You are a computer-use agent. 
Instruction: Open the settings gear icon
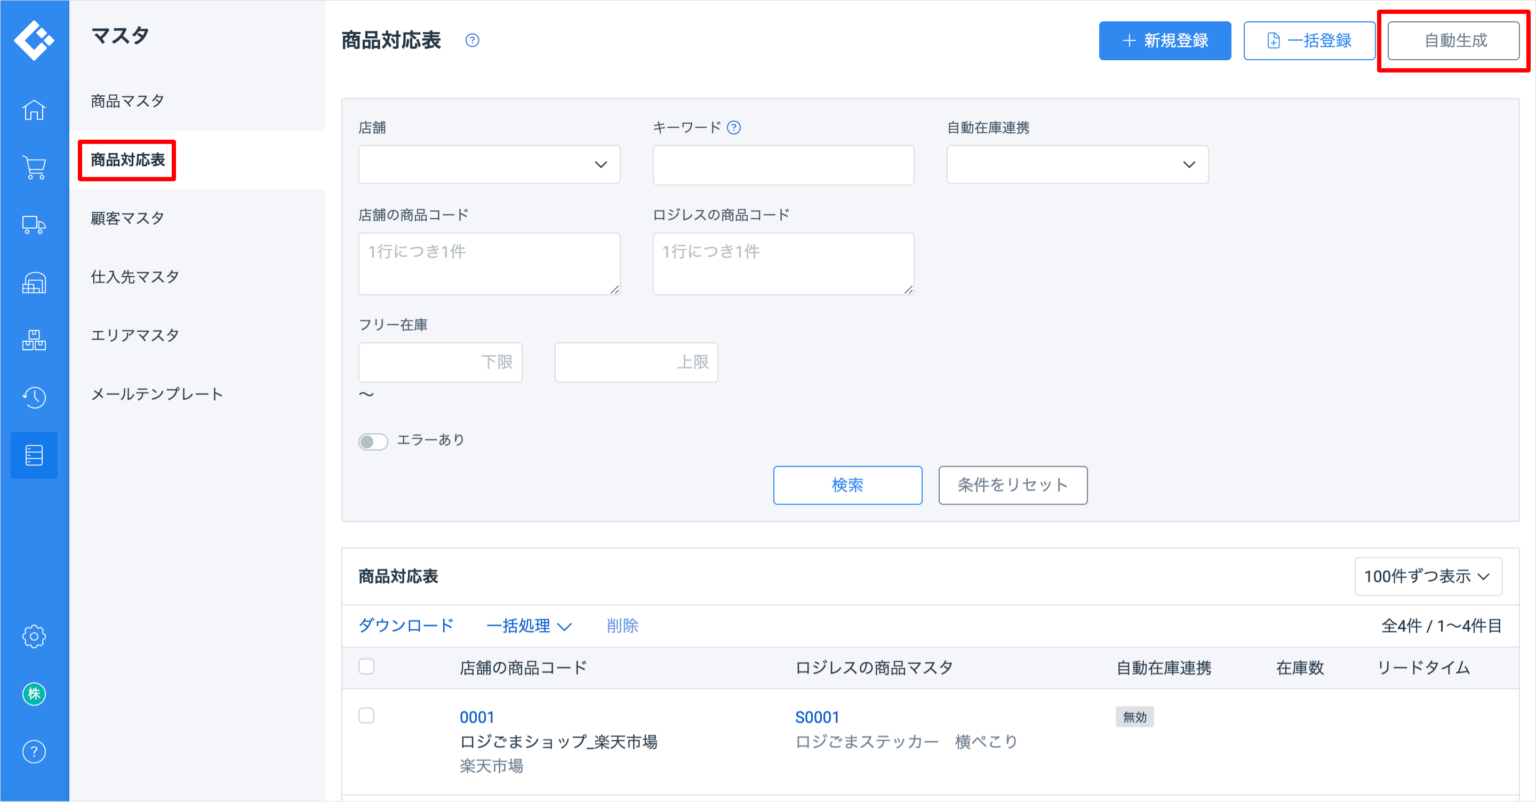tap(34, 636)
